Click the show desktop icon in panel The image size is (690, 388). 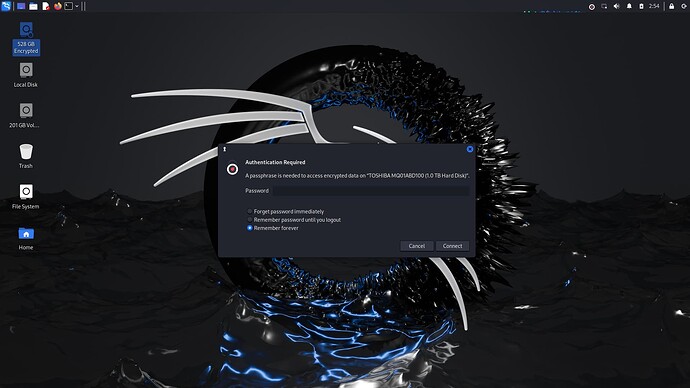[x=21, y=6]
